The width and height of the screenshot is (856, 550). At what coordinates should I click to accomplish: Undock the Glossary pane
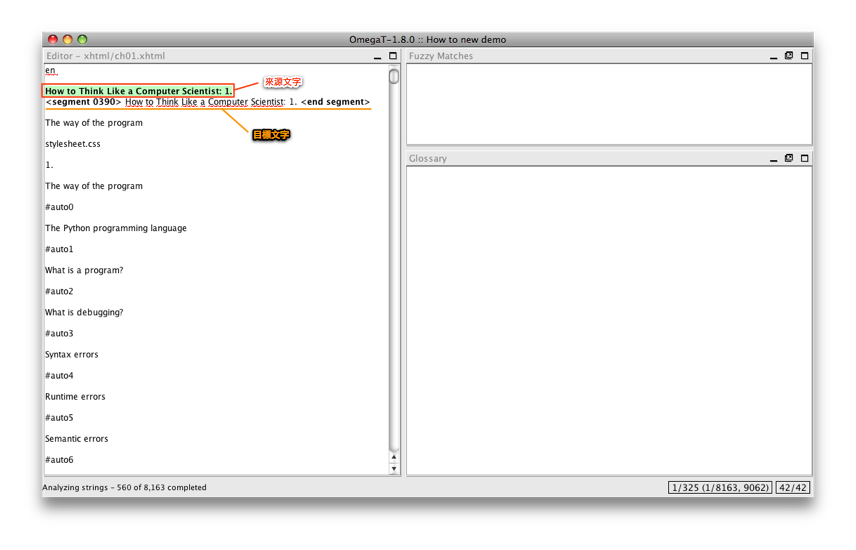789,158
